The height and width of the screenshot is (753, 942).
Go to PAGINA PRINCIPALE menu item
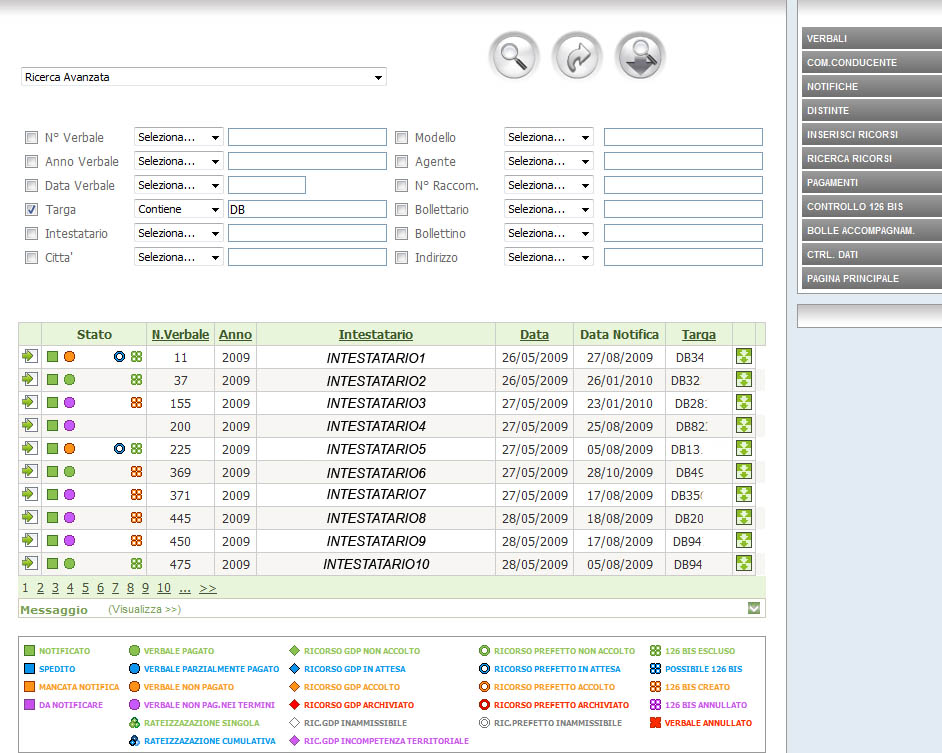[872, 279]
